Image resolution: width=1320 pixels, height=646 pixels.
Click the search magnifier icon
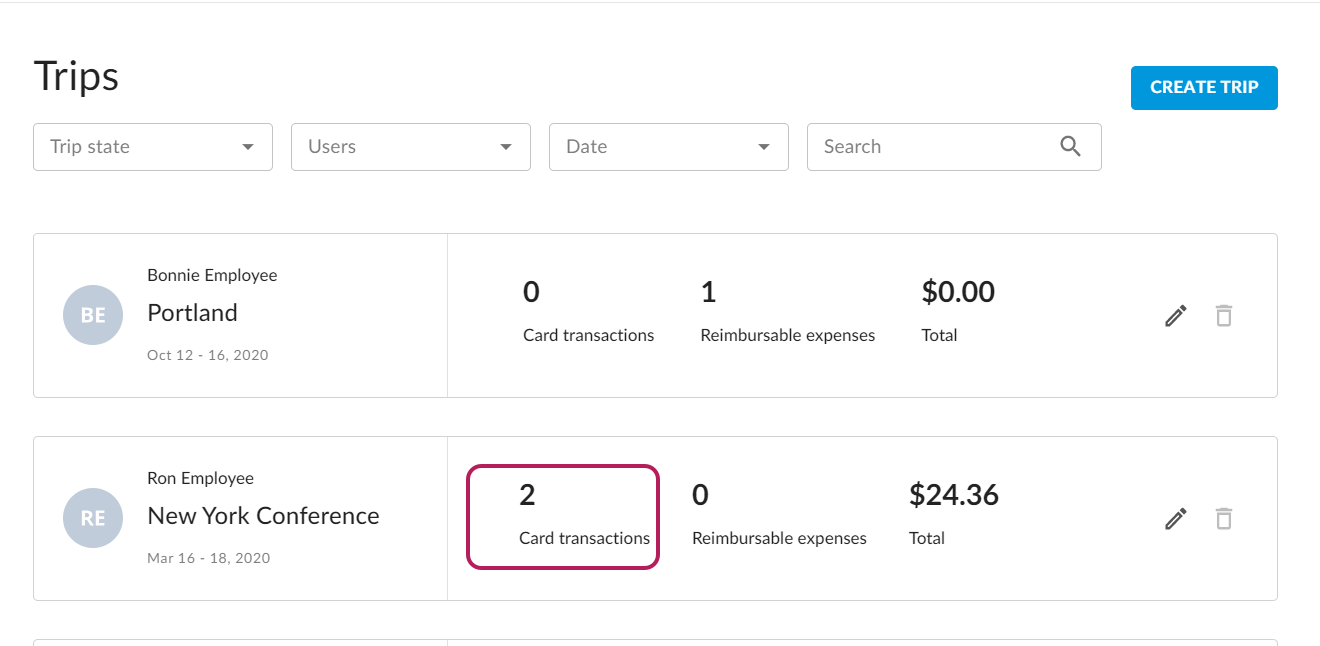coord(1070,147)
